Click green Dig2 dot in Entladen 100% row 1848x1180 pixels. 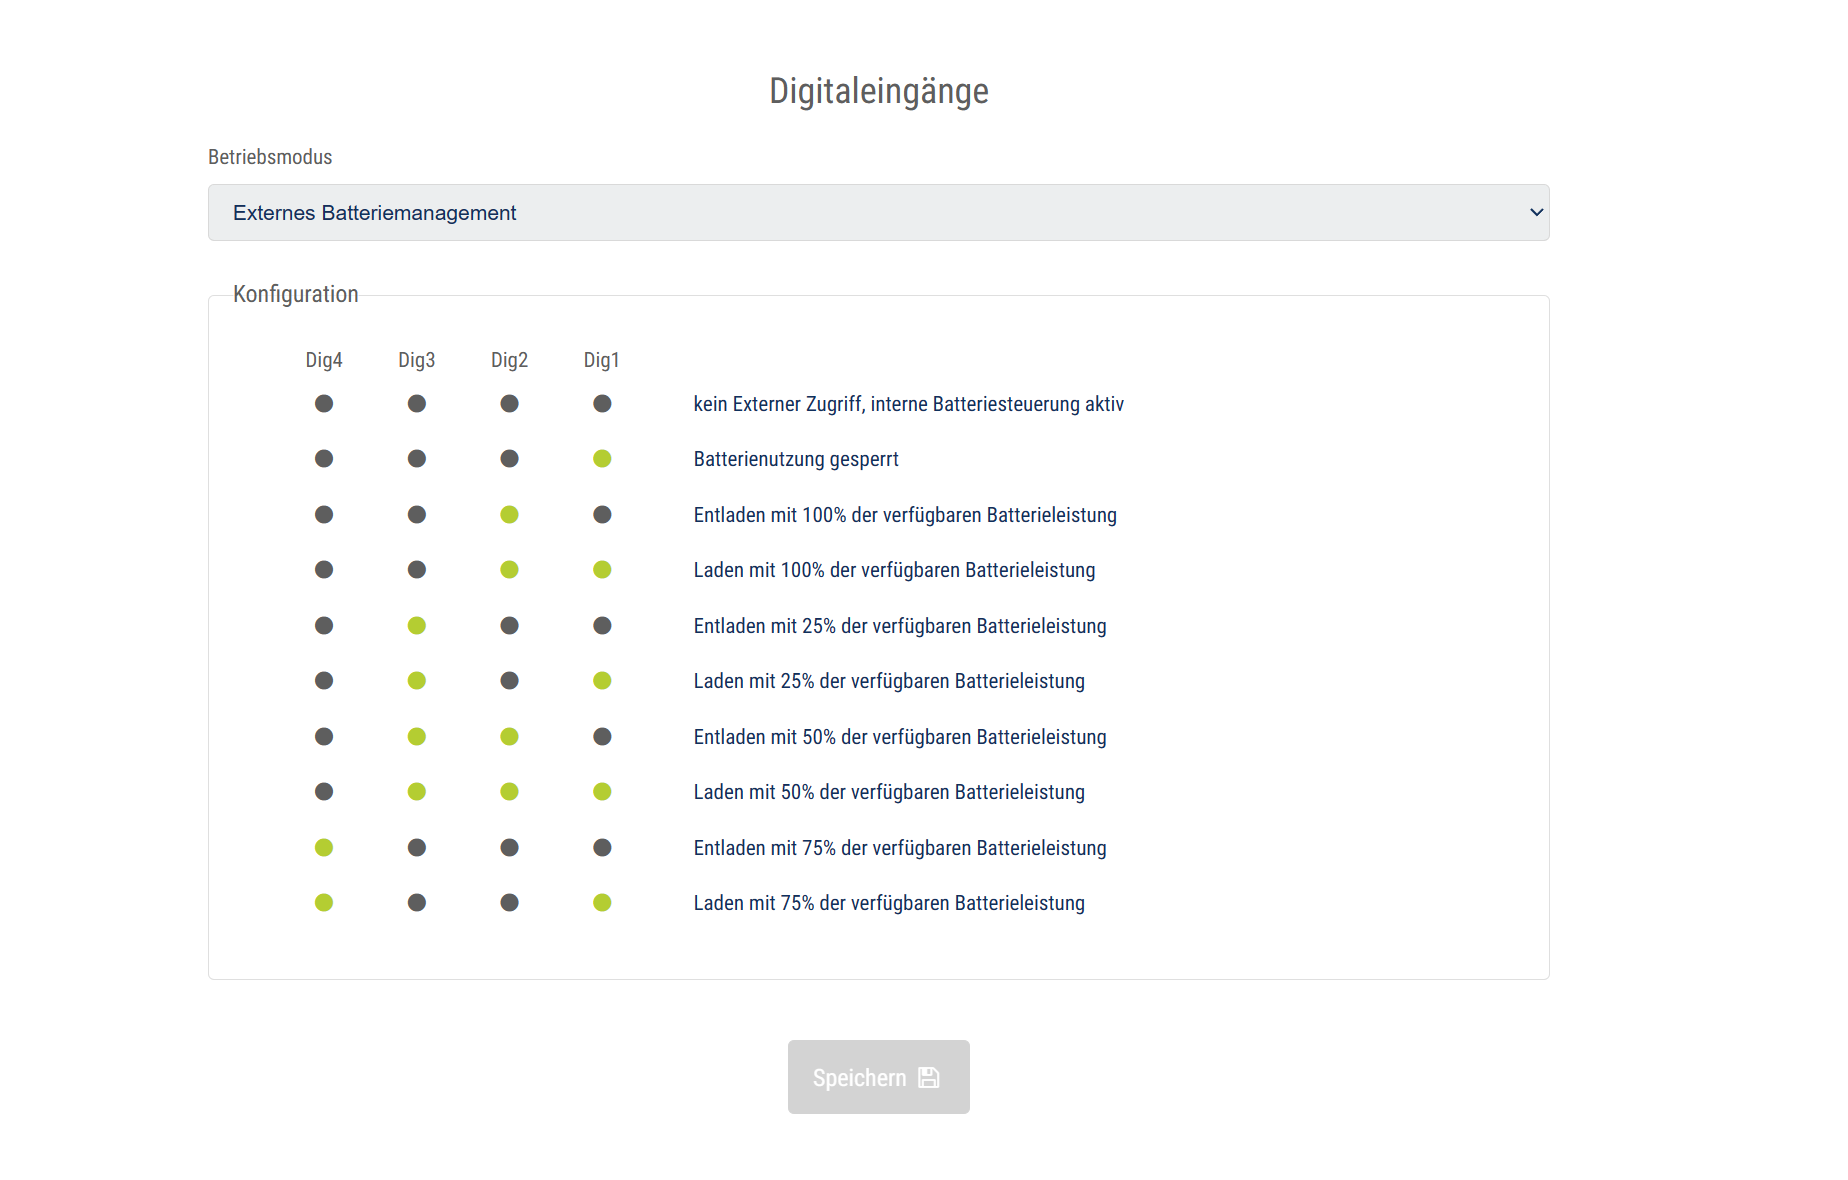509,515
